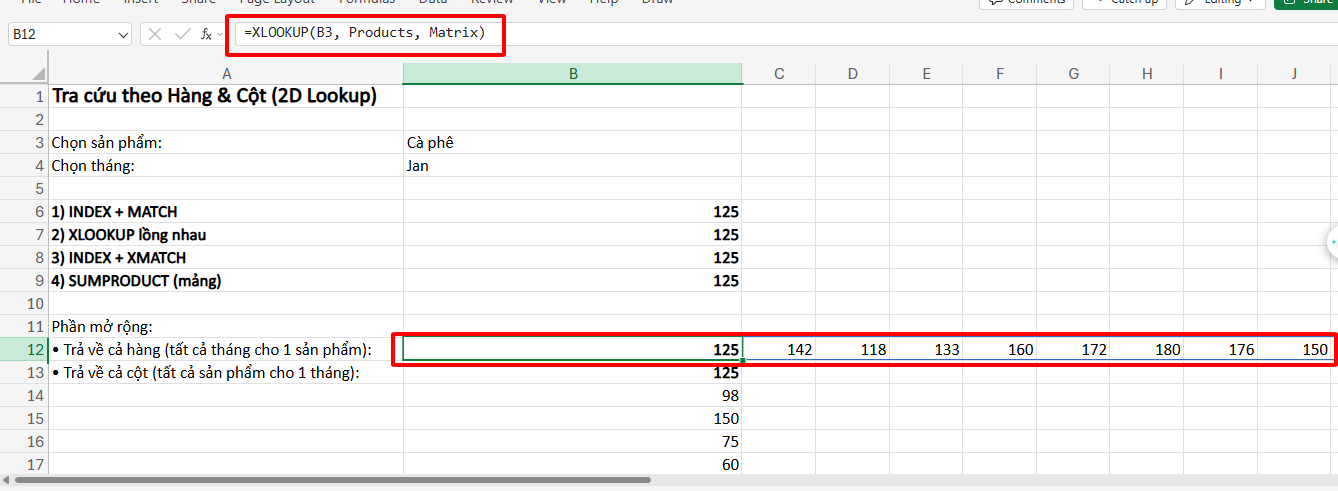
Task: Click cell with value 98
Action: [573, 396]
